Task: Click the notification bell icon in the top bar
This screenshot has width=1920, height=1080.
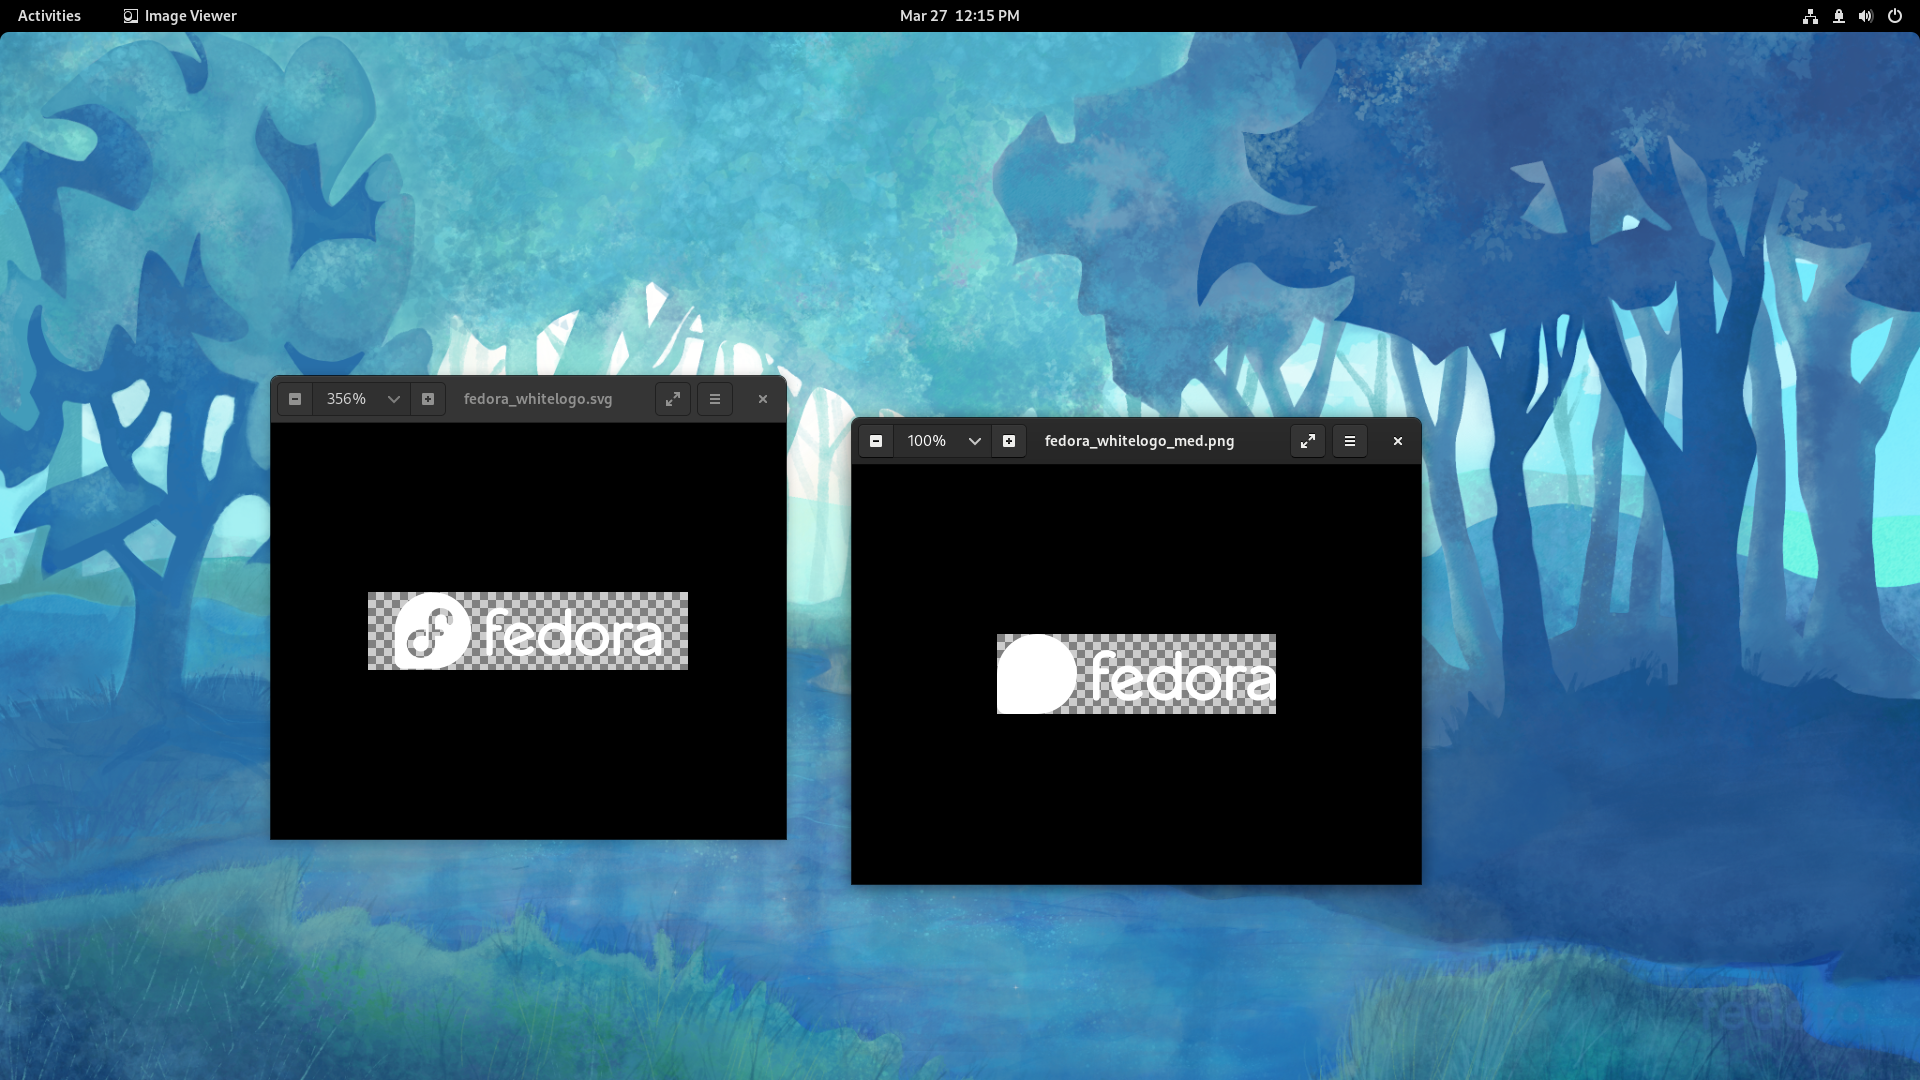Action: click(x=1838, y=16)
